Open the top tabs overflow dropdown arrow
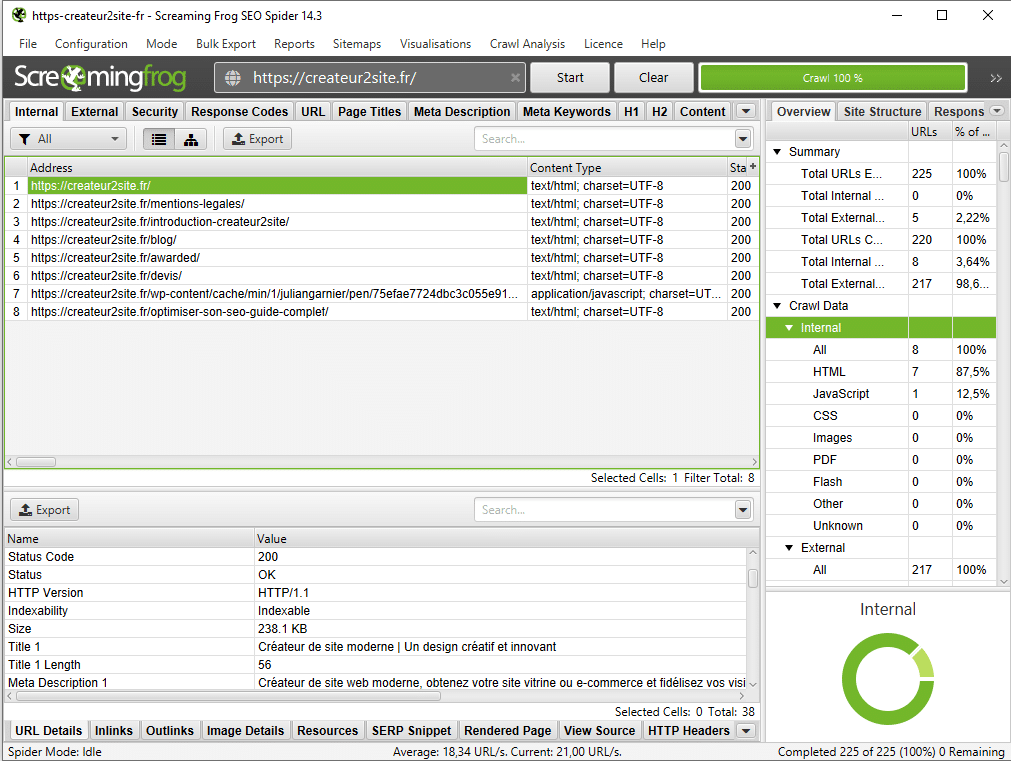Viewport: 1011px width, 761px height. click(746, 111)
